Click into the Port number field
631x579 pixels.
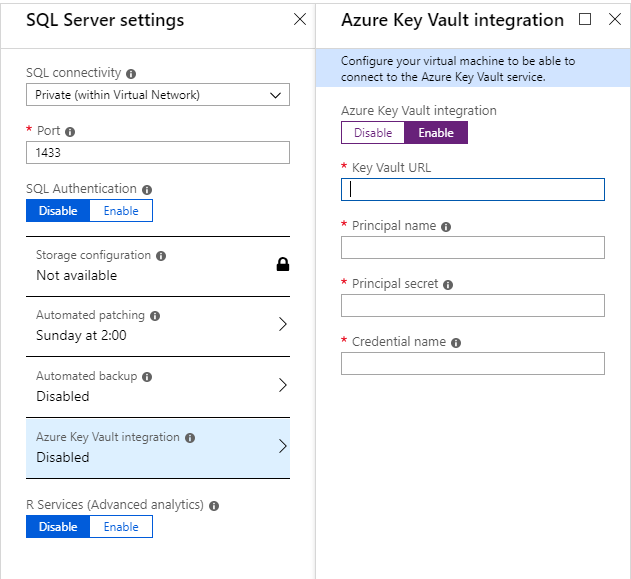[158, 152]
